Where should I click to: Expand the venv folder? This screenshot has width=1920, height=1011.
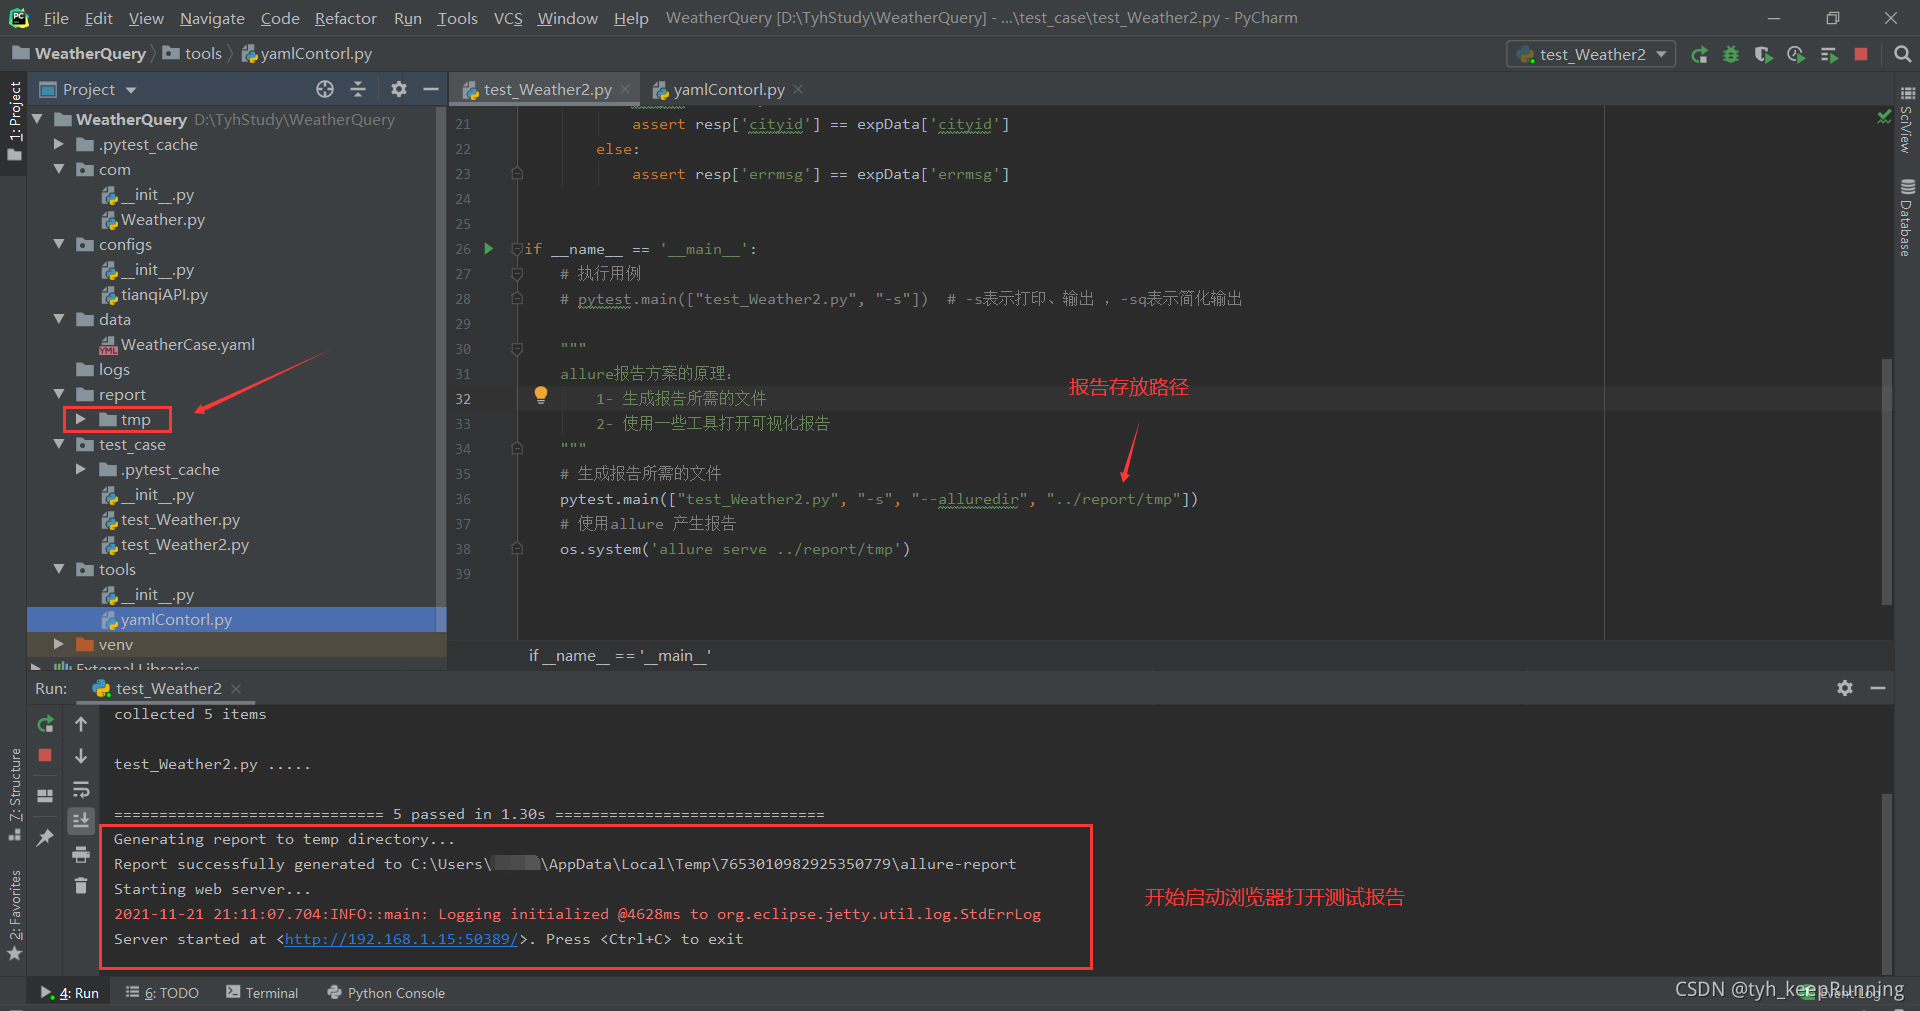coord(59,644)
